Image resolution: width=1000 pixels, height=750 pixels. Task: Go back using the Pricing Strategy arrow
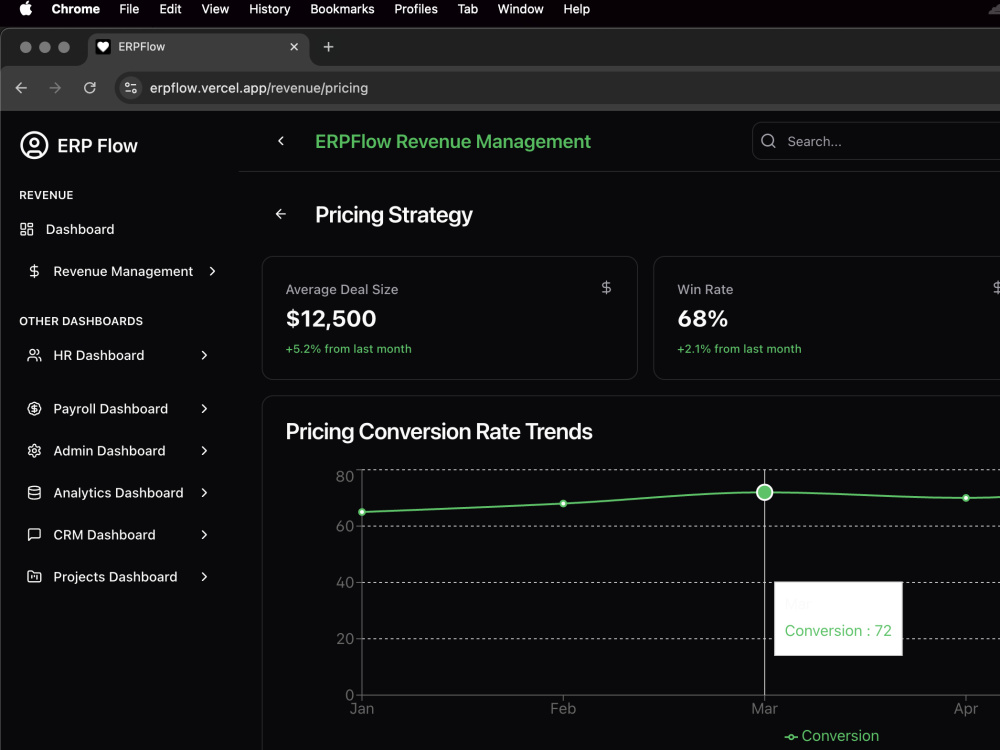point(281,214)
